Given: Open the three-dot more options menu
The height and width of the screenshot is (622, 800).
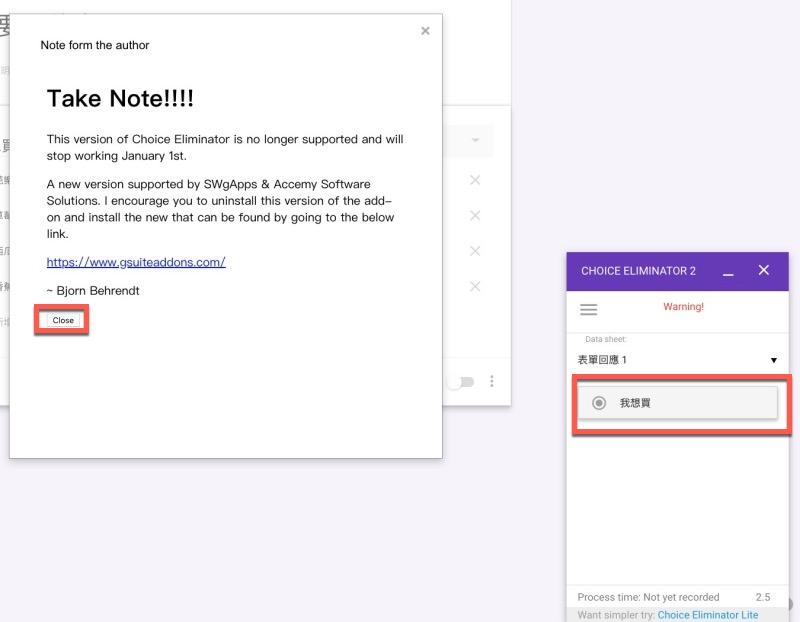Looking at the screenshot, I should click(x=491, y=381).
